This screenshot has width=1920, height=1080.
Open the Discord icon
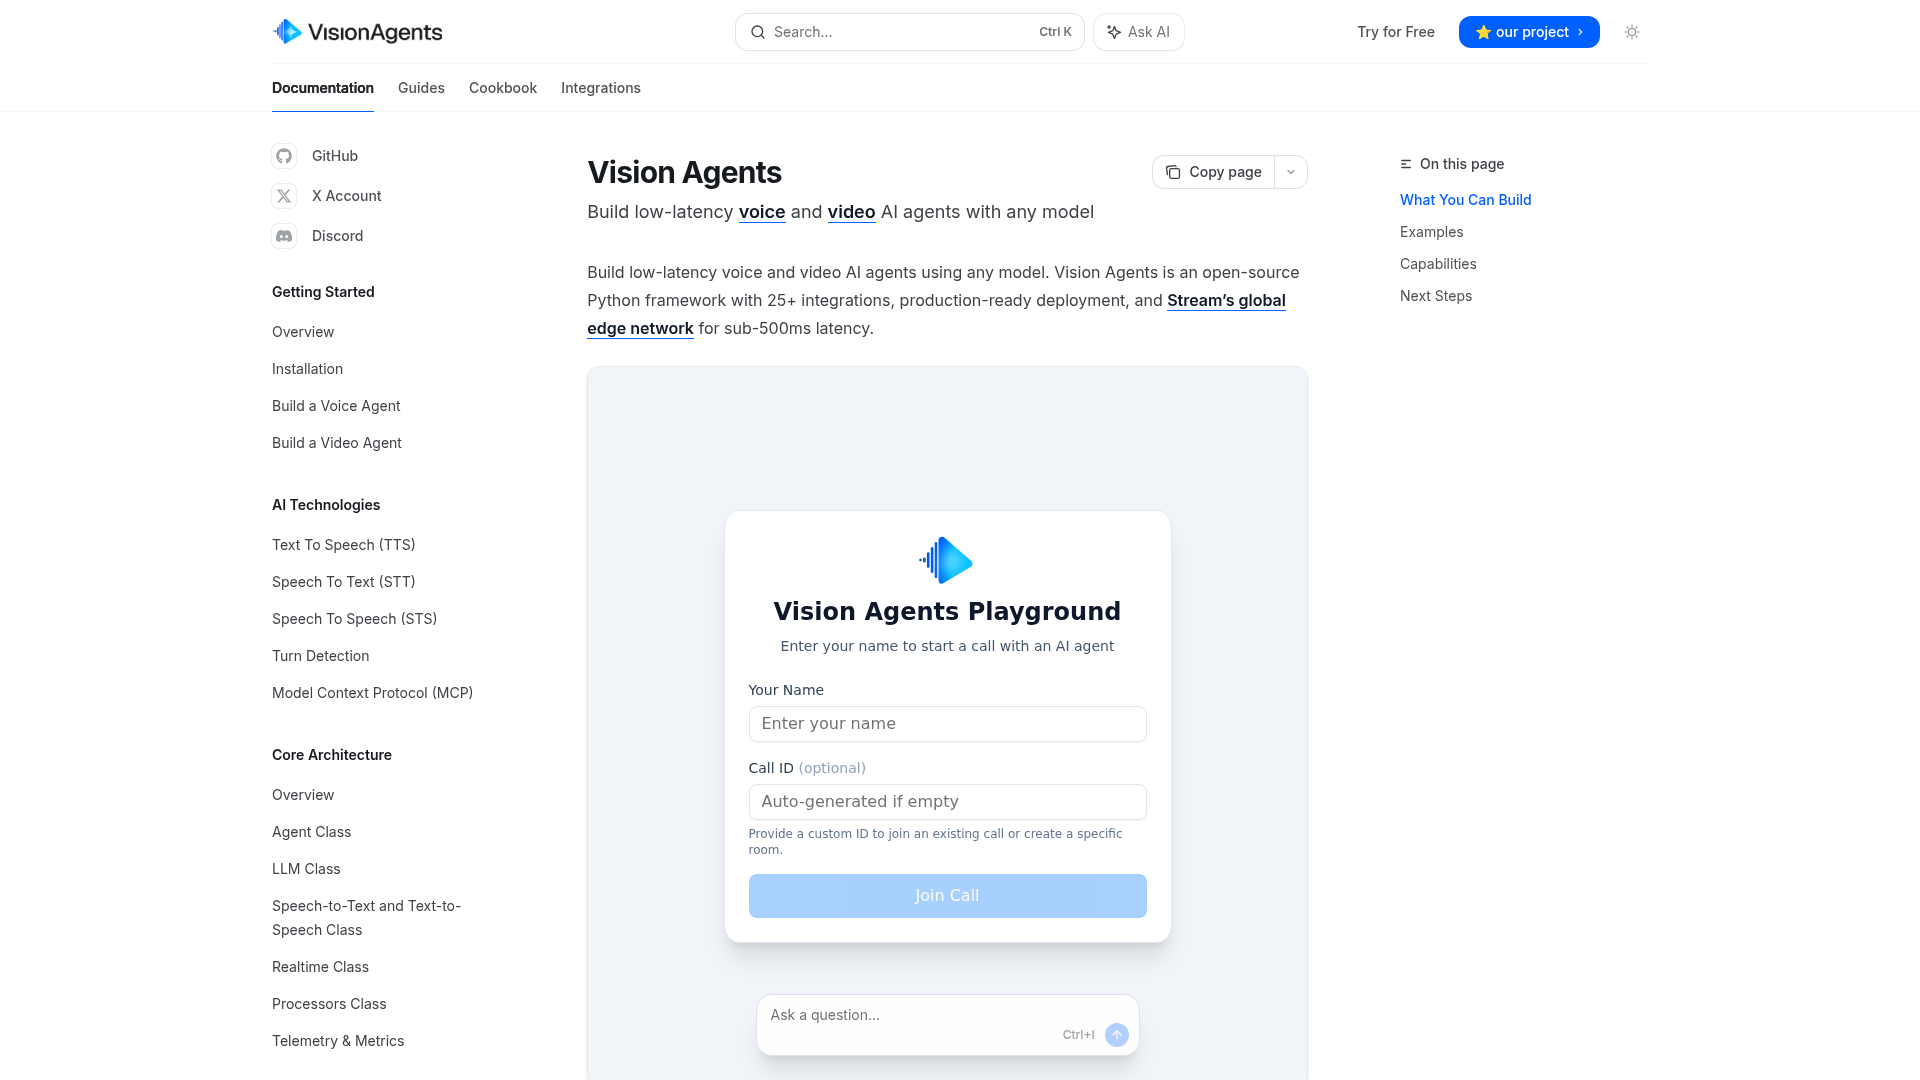[x=284, y=236]
